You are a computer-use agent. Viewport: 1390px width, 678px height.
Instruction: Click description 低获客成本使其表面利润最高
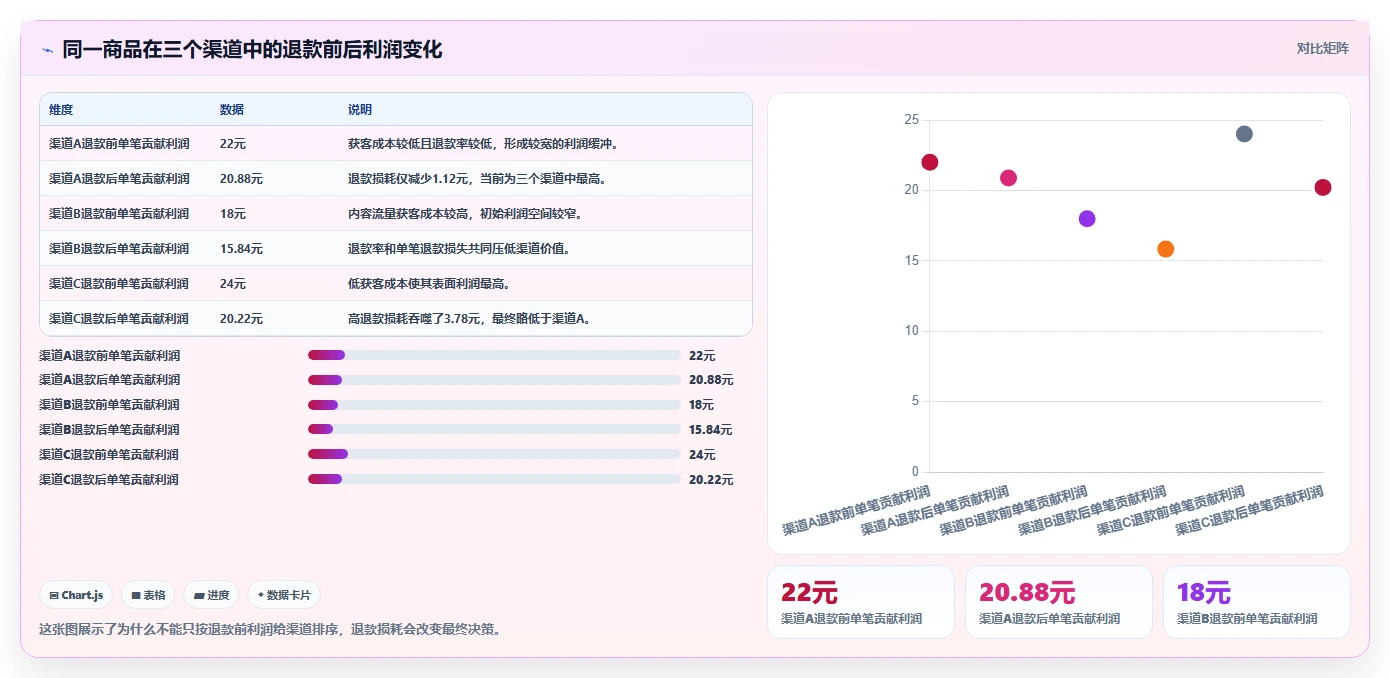pos(429,284)
